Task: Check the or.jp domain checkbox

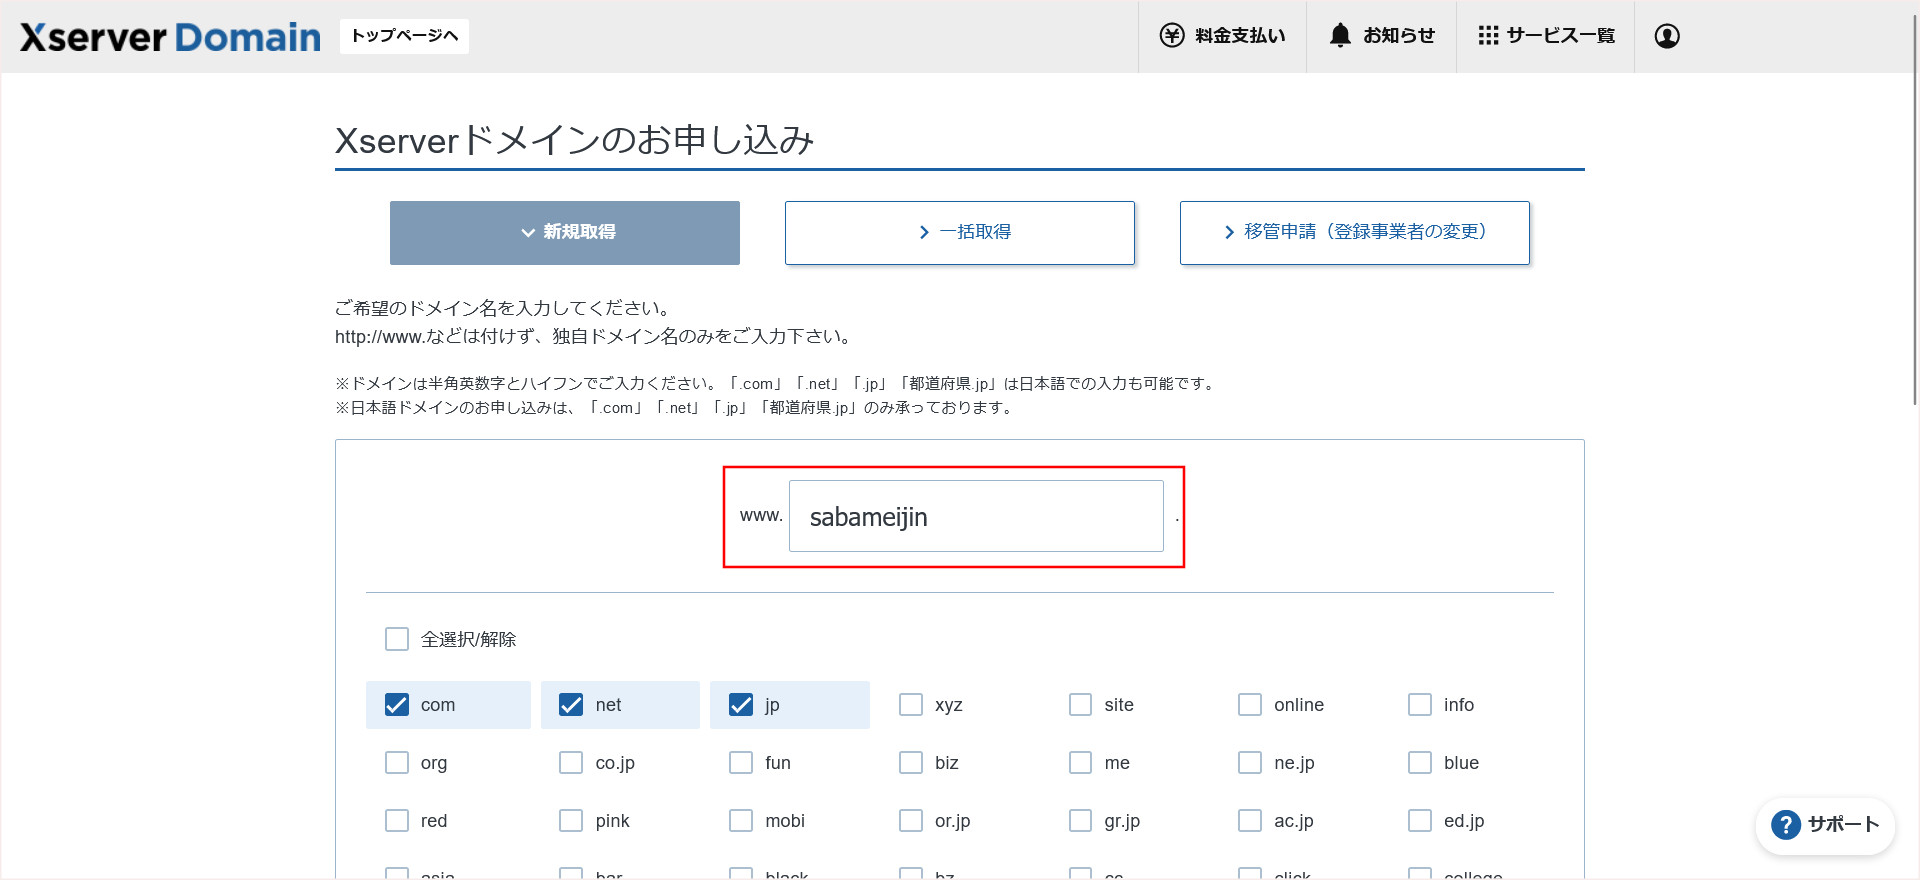Action: 911,821
